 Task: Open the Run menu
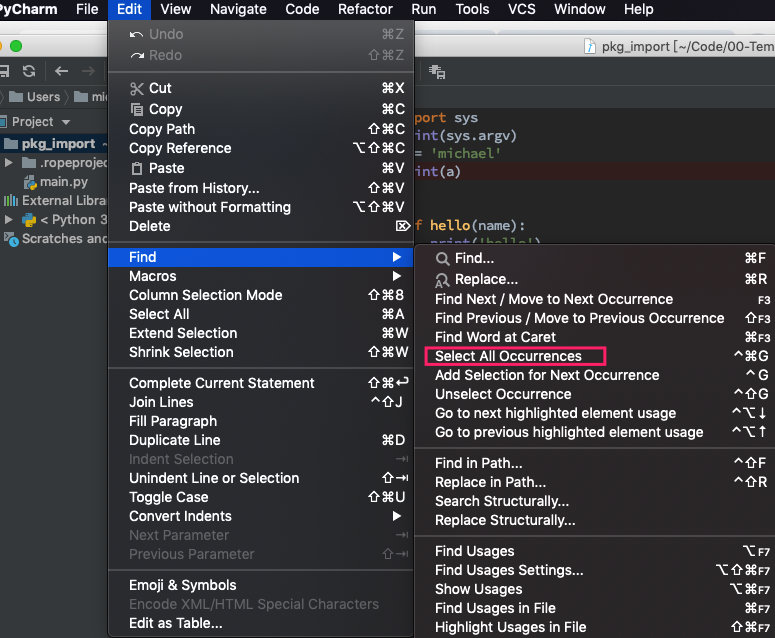point(424,9)
